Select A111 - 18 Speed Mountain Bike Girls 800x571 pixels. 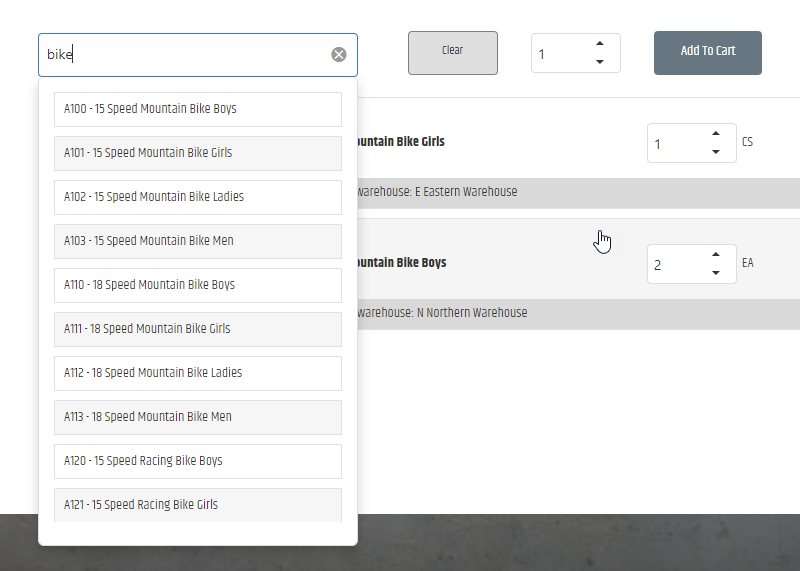(x=198, y=329)
